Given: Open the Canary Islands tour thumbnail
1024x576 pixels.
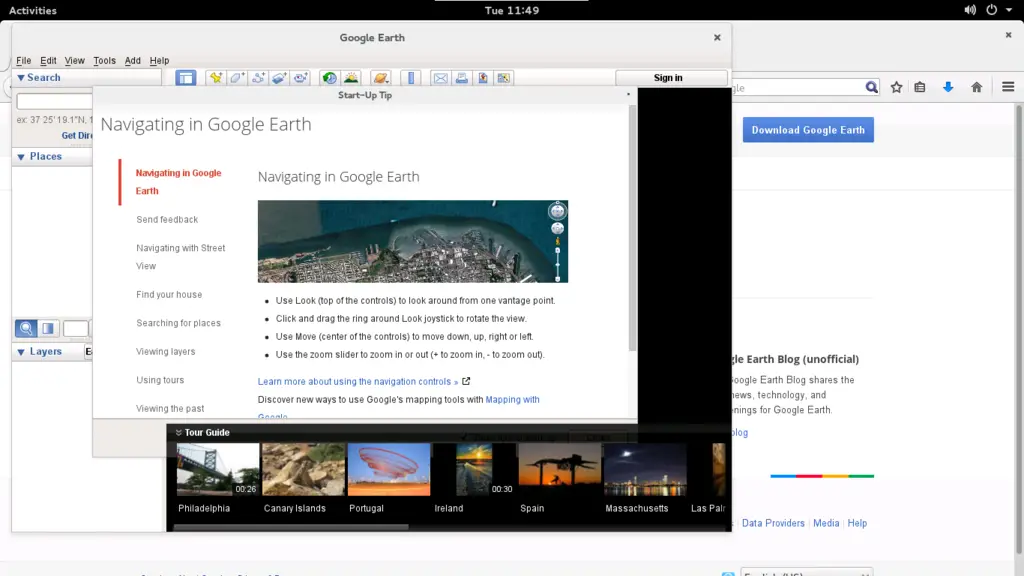Looking at the screenshot, I should coord(304,470).
